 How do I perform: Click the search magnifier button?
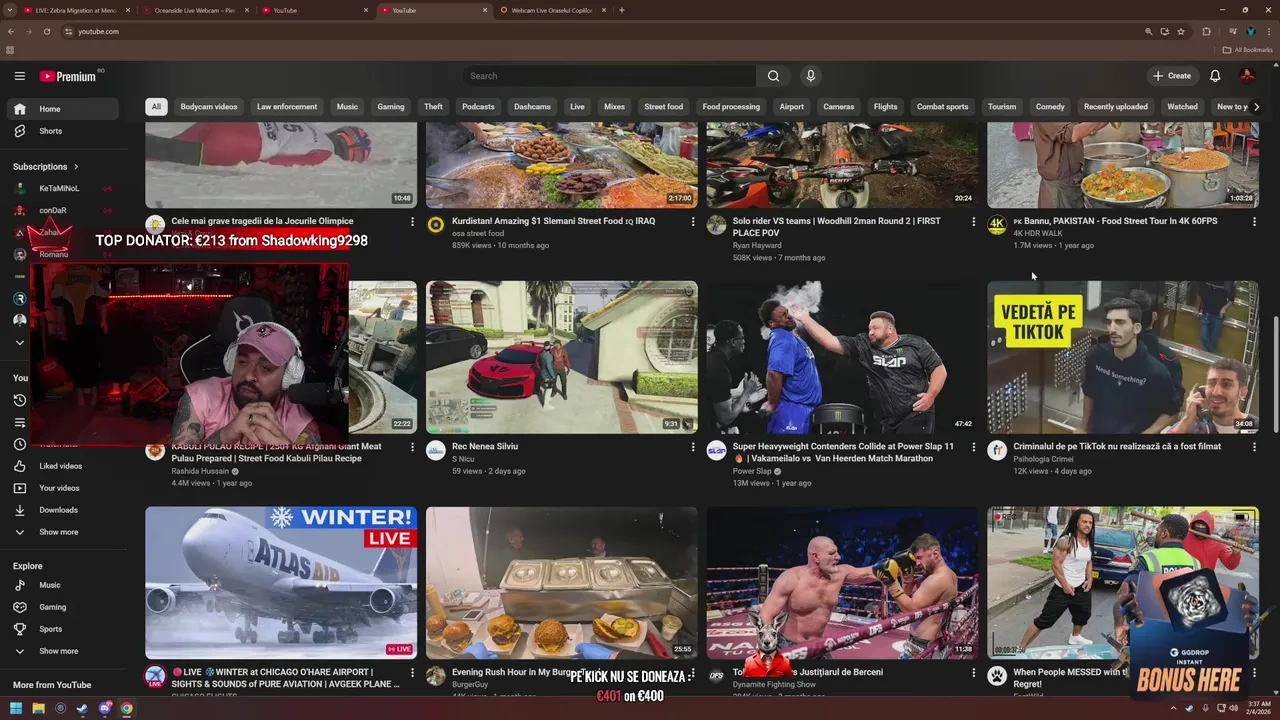coord(773,76)
